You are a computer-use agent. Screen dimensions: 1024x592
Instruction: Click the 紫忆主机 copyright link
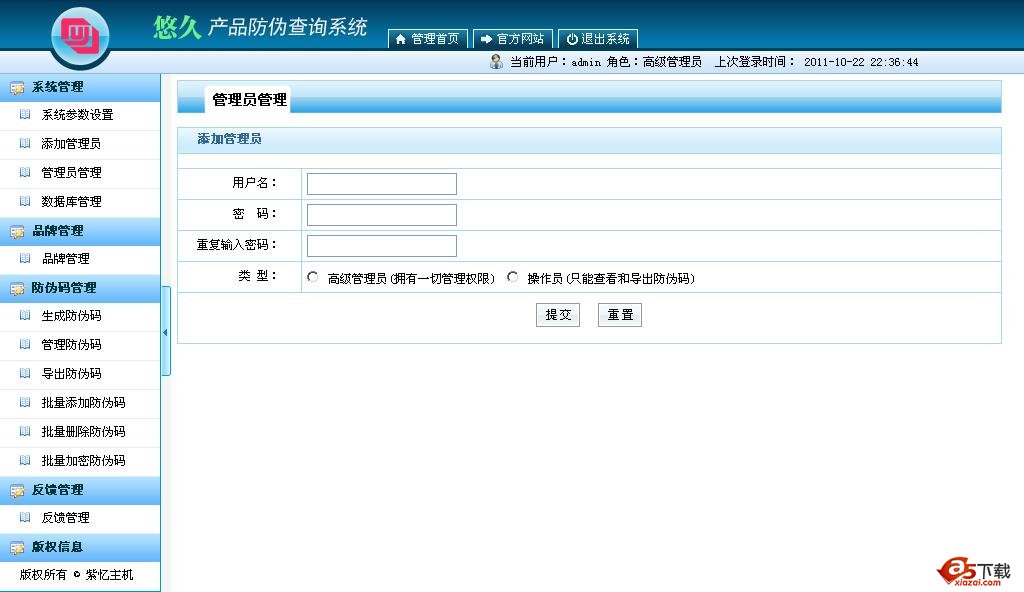(109, 575)
